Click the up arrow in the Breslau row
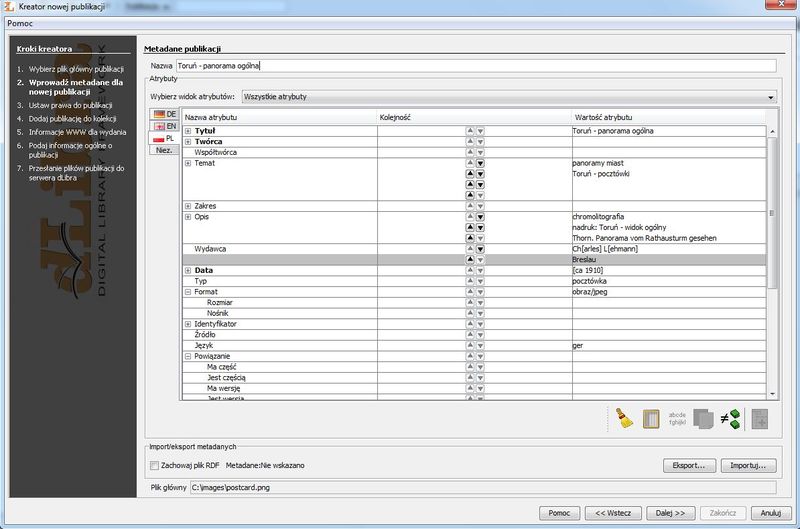The height and width of the screenshot is (529, 800). point(470,259)
